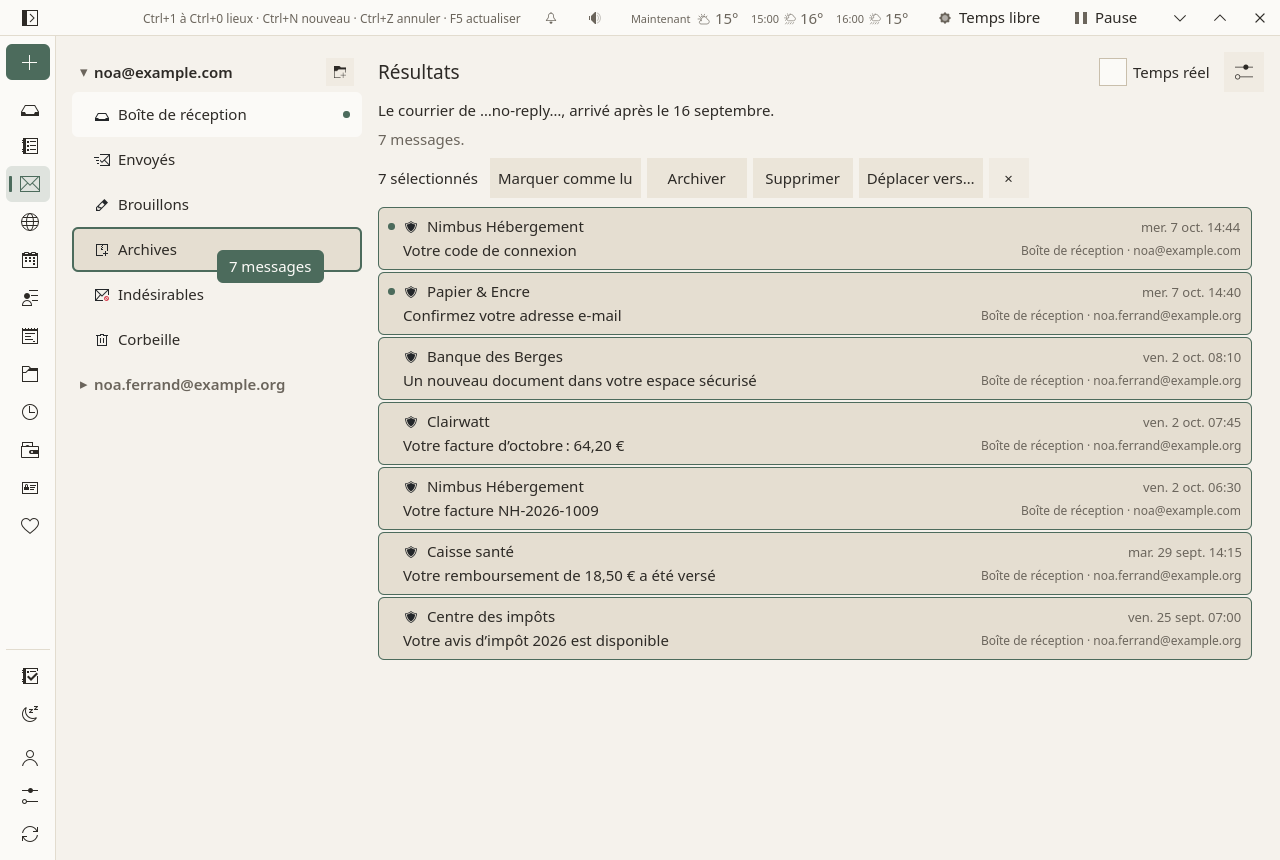Click the top bar up-chevron

(x=1220, y=18)
